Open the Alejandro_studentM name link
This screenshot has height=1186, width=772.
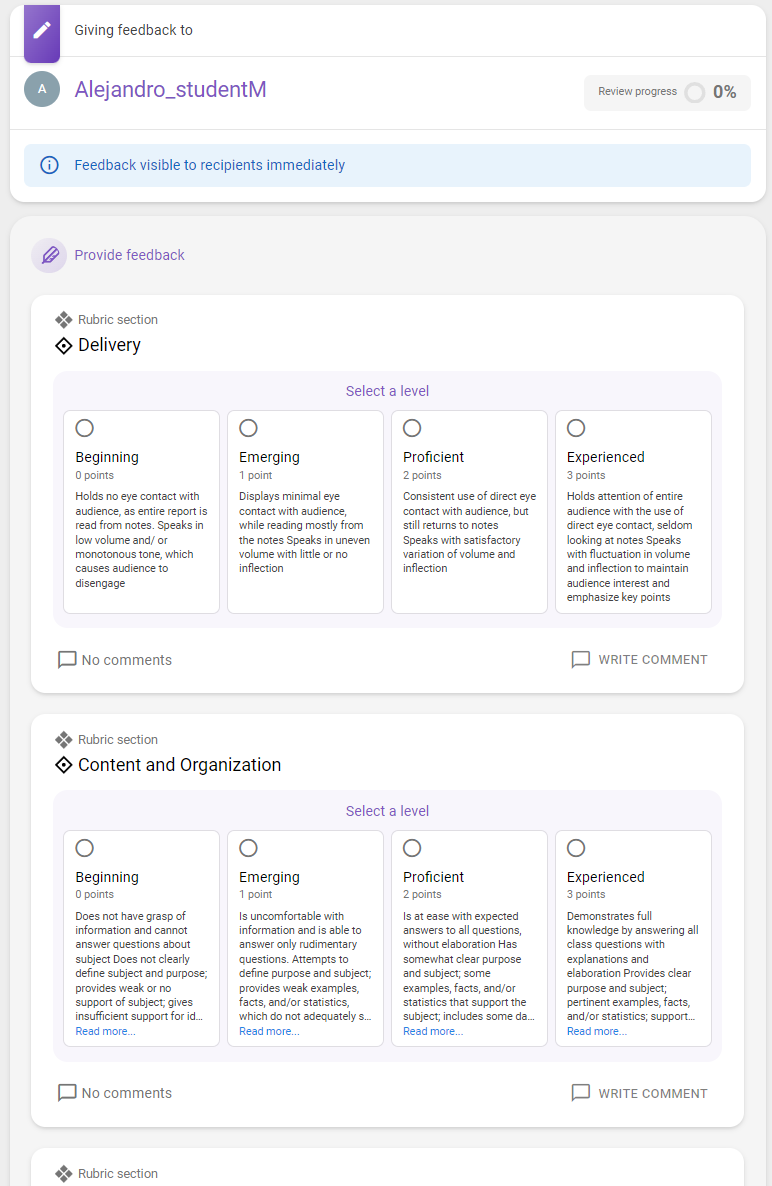[170, 89]
